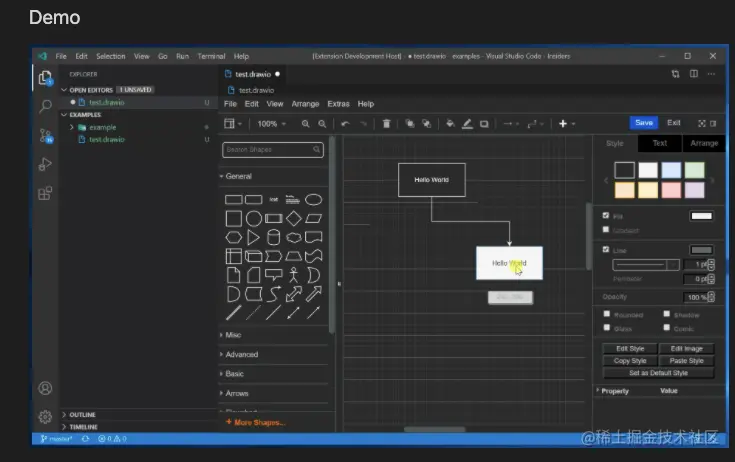This screenshot has width=735, height=462.
Task: Select the diamond shape in General
Action: pos(294,218)
